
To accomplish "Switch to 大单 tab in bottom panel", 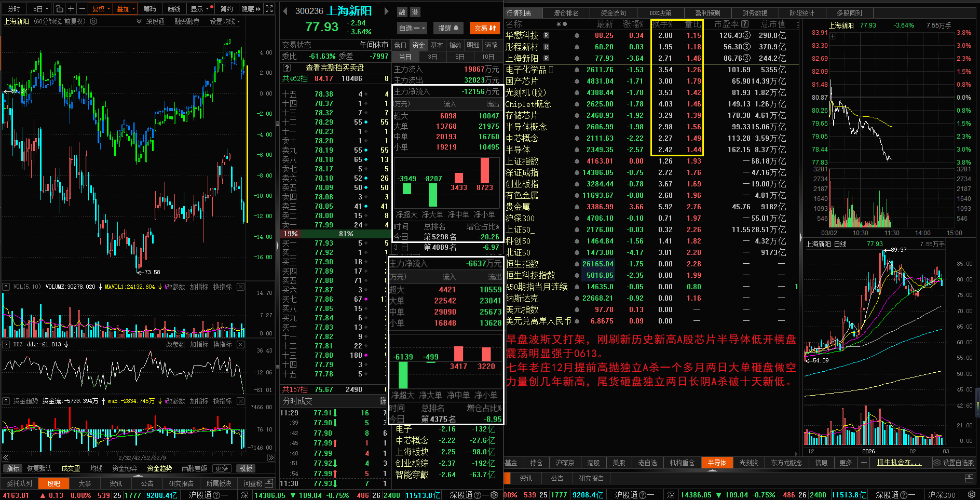I will click(85, 484).
